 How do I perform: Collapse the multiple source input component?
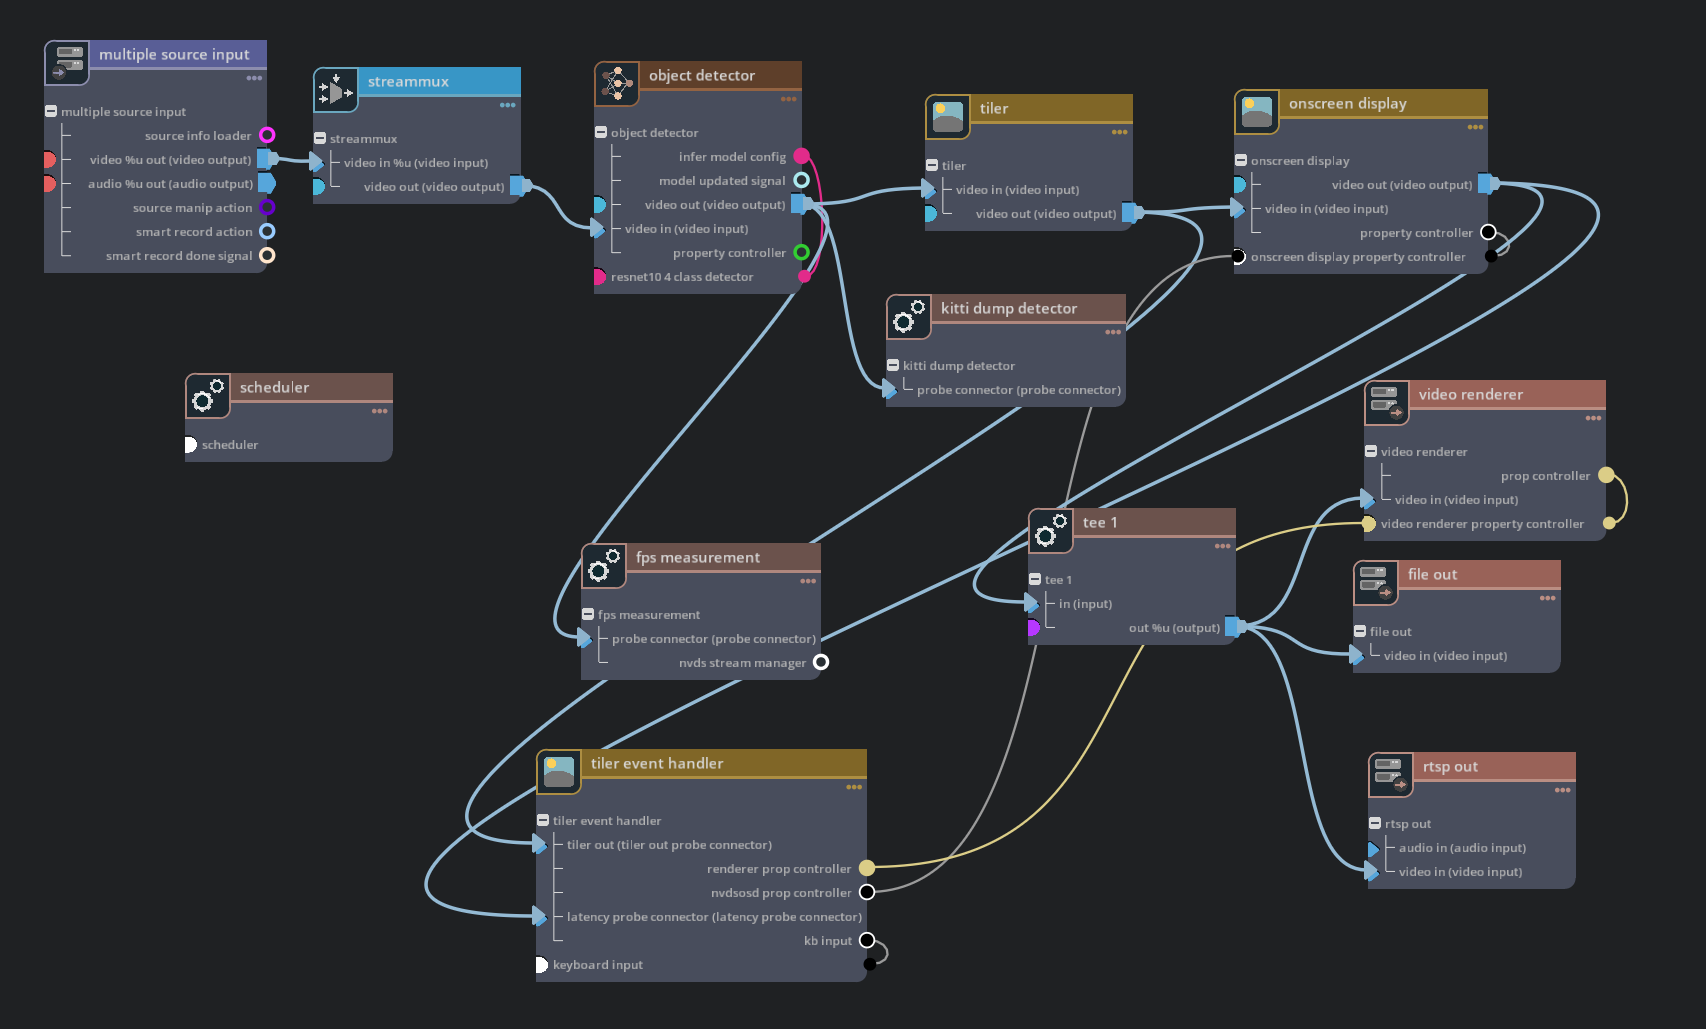(x=51, y=111)
